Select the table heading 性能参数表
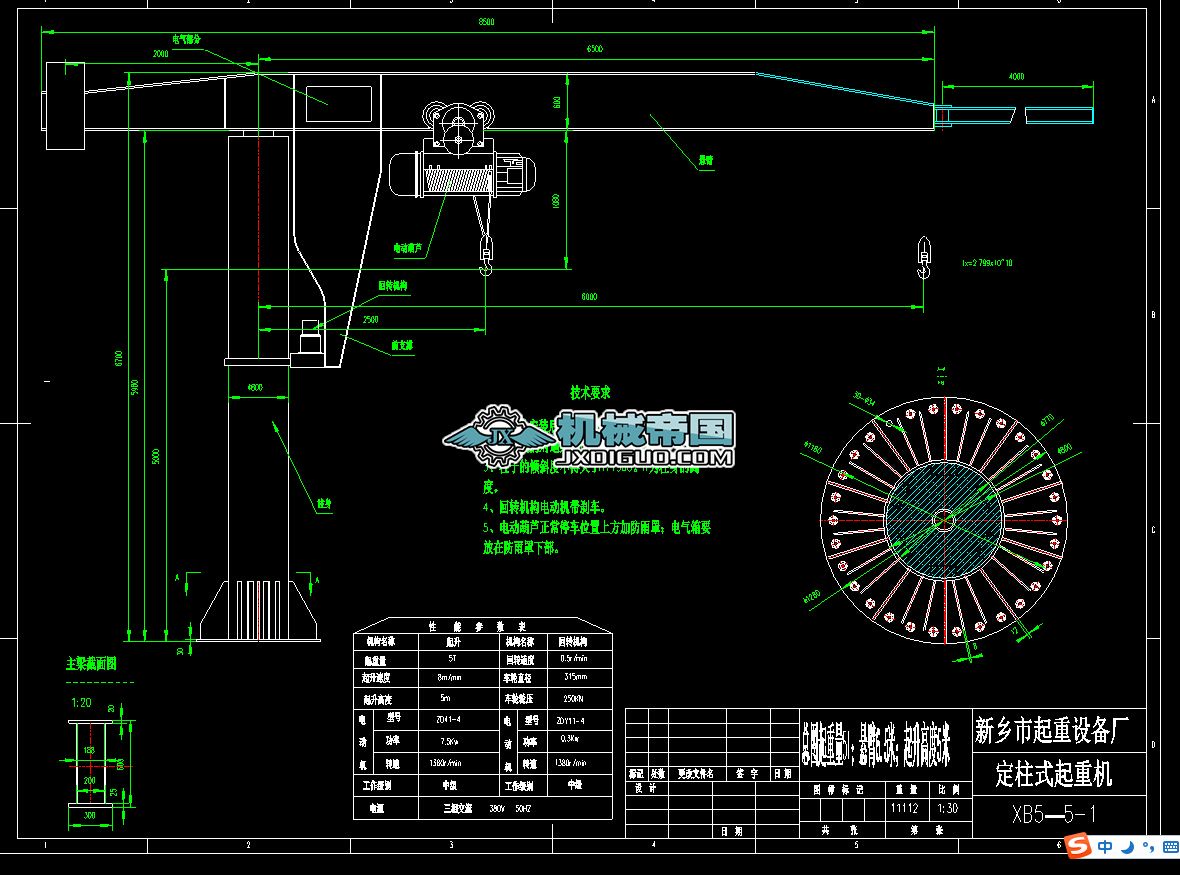This screenshot has height=875, width=1180. click(x=477, y=626)
